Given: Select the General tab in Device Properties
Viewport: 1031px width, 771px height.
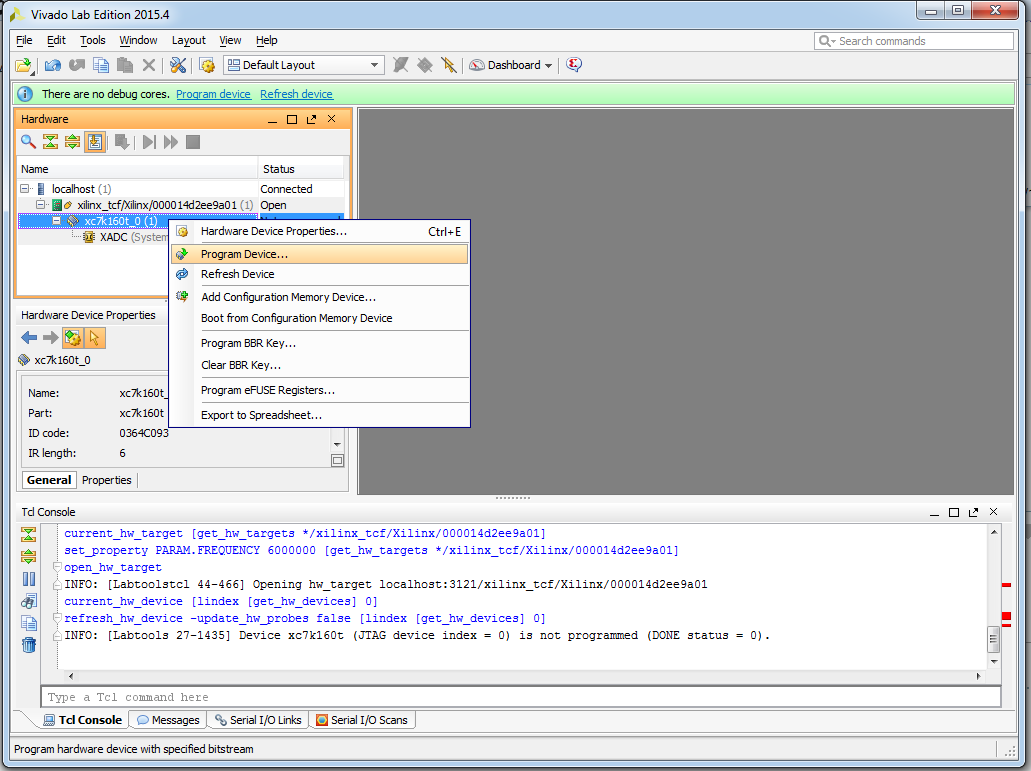Looking at the screenshot, I should coord(49,480).
